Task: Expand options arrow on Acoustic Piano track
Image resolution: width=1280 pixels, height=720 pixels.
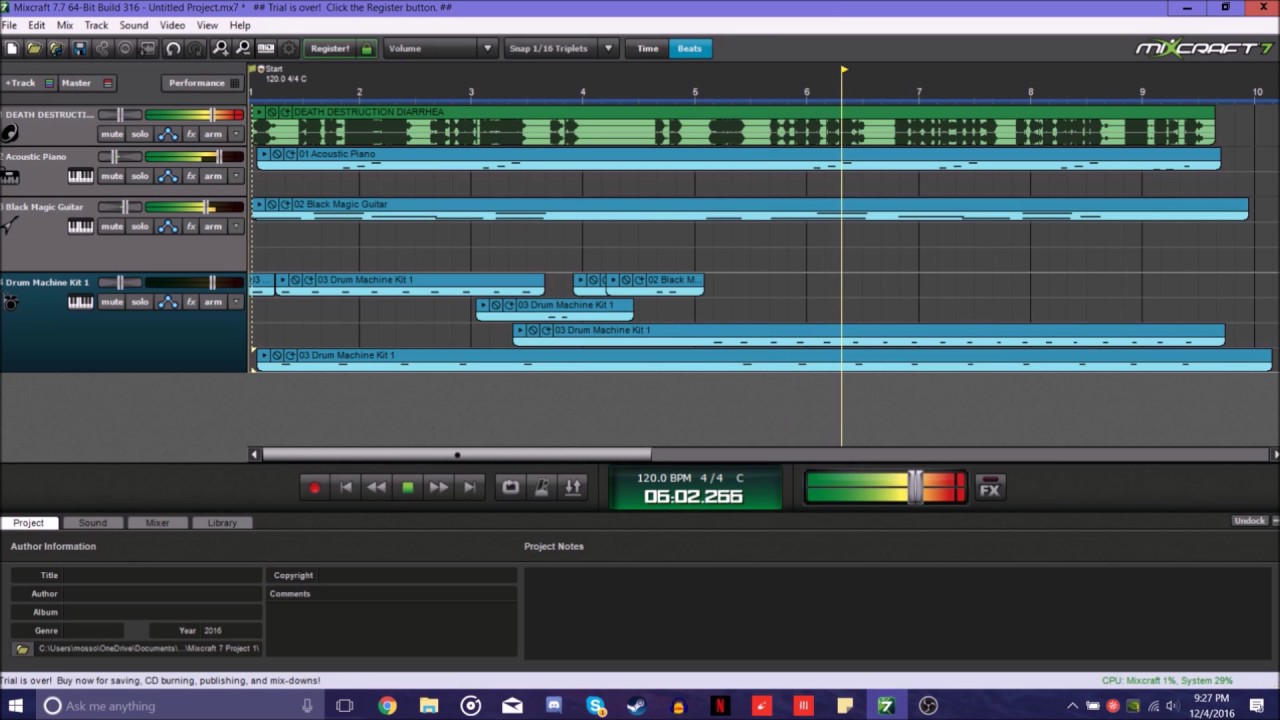Action: (236, 176)
